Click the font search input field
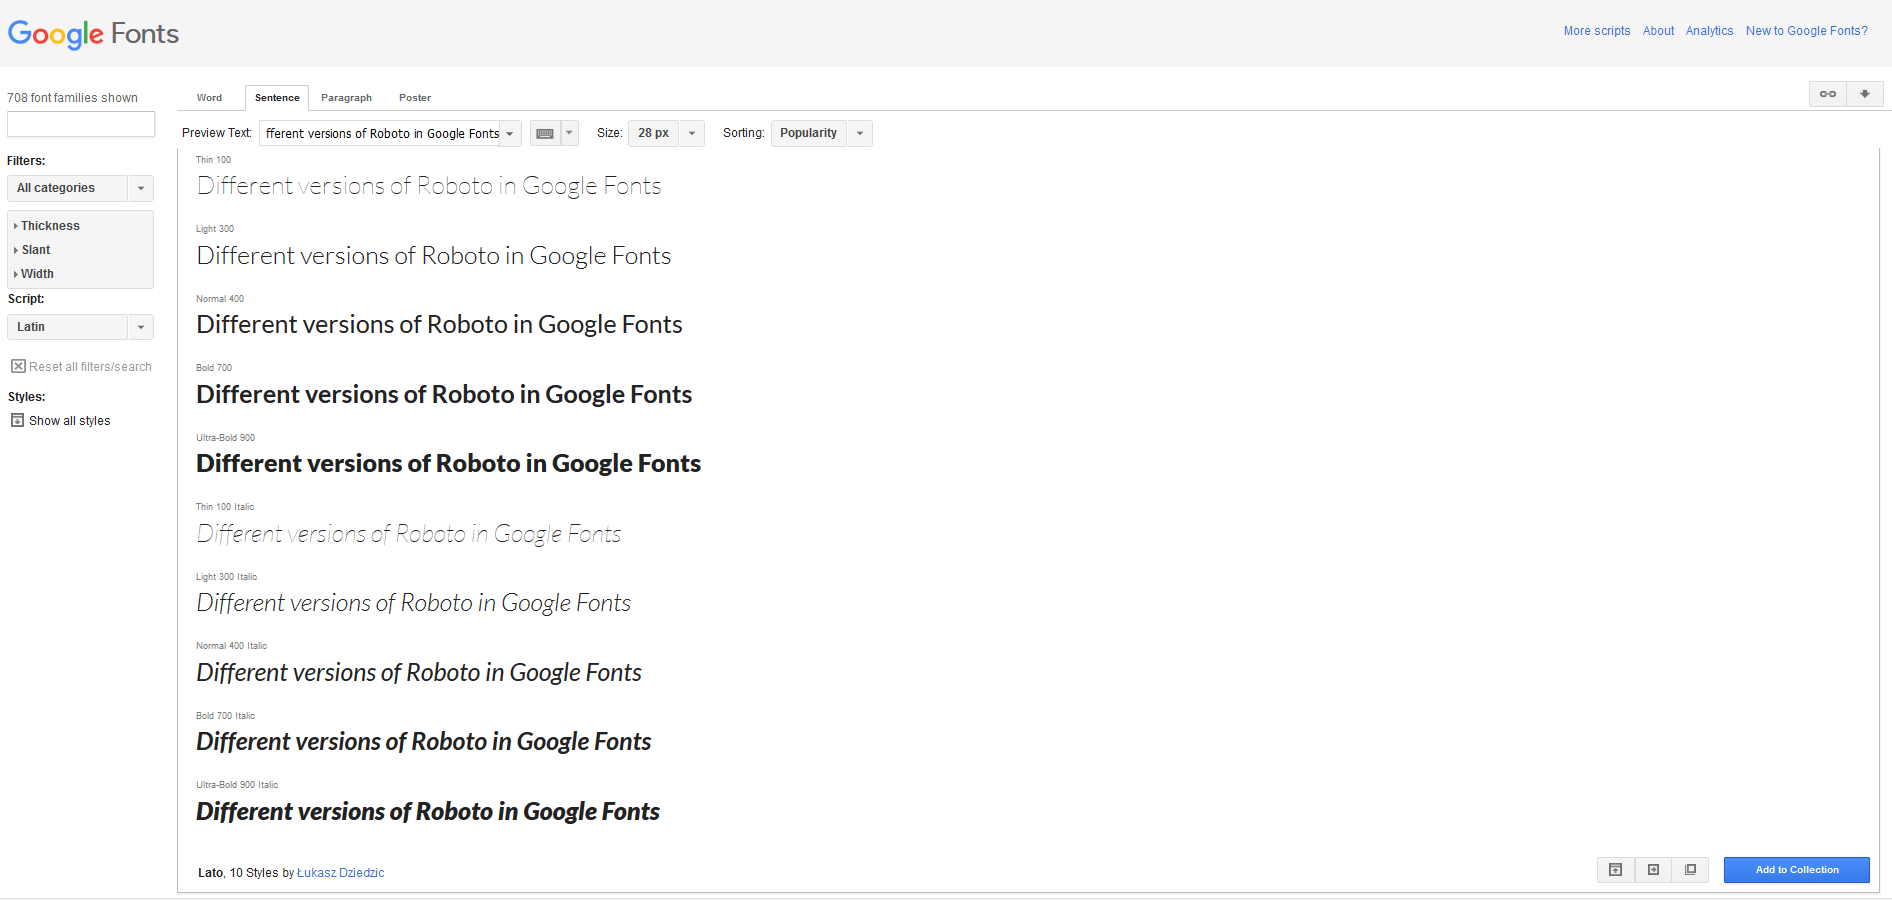Image resolution: width=1892 pixels, height=900 pixels. (x=81, y=124)
